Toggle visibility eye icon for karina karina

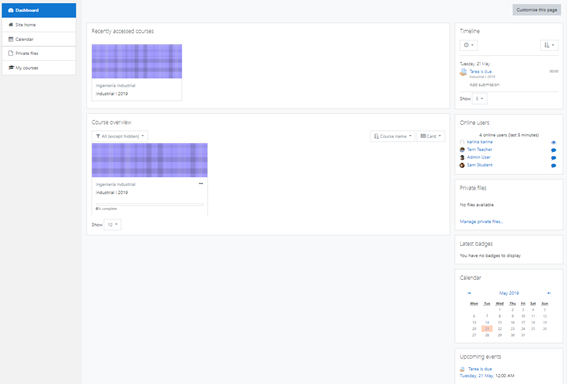click(553, 142)
